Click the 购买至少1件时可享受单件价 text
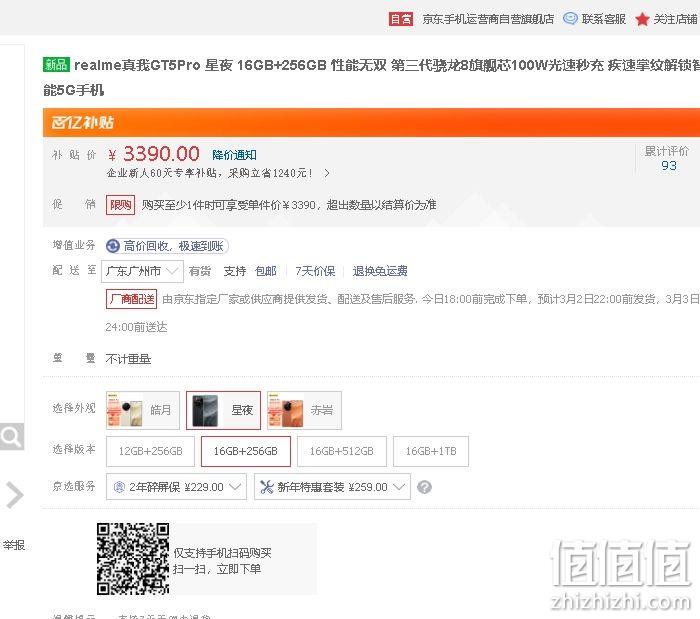 coord(289,205)
